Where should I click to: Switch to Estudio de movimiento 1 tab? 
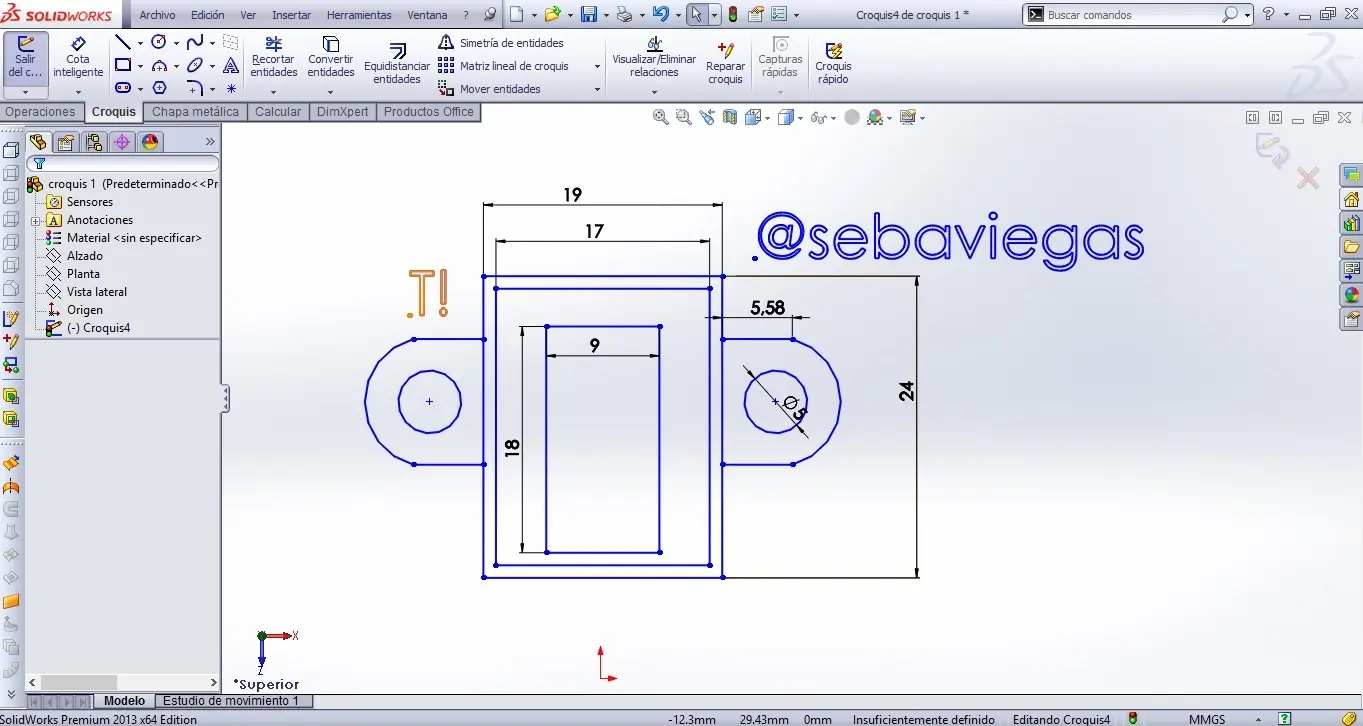coord(231,701)
